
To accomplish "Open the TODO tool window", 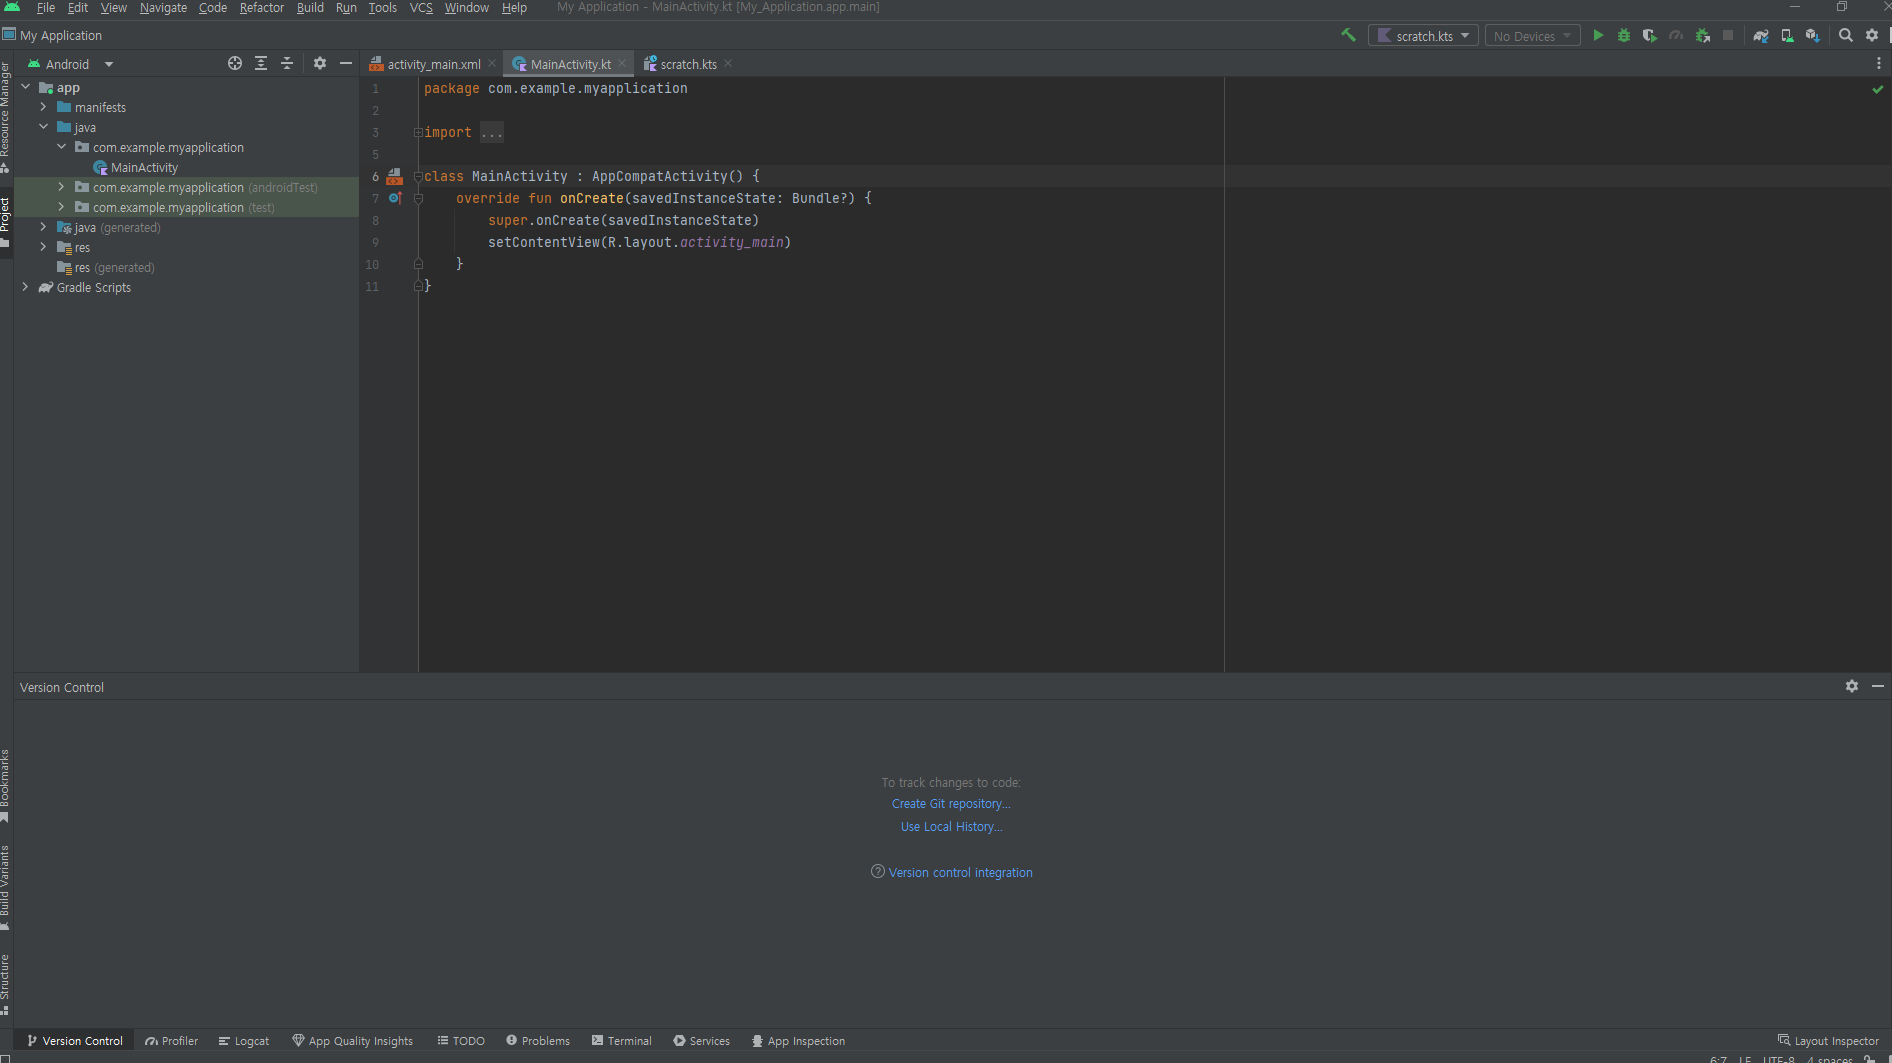I will [x=461, y=1041].
